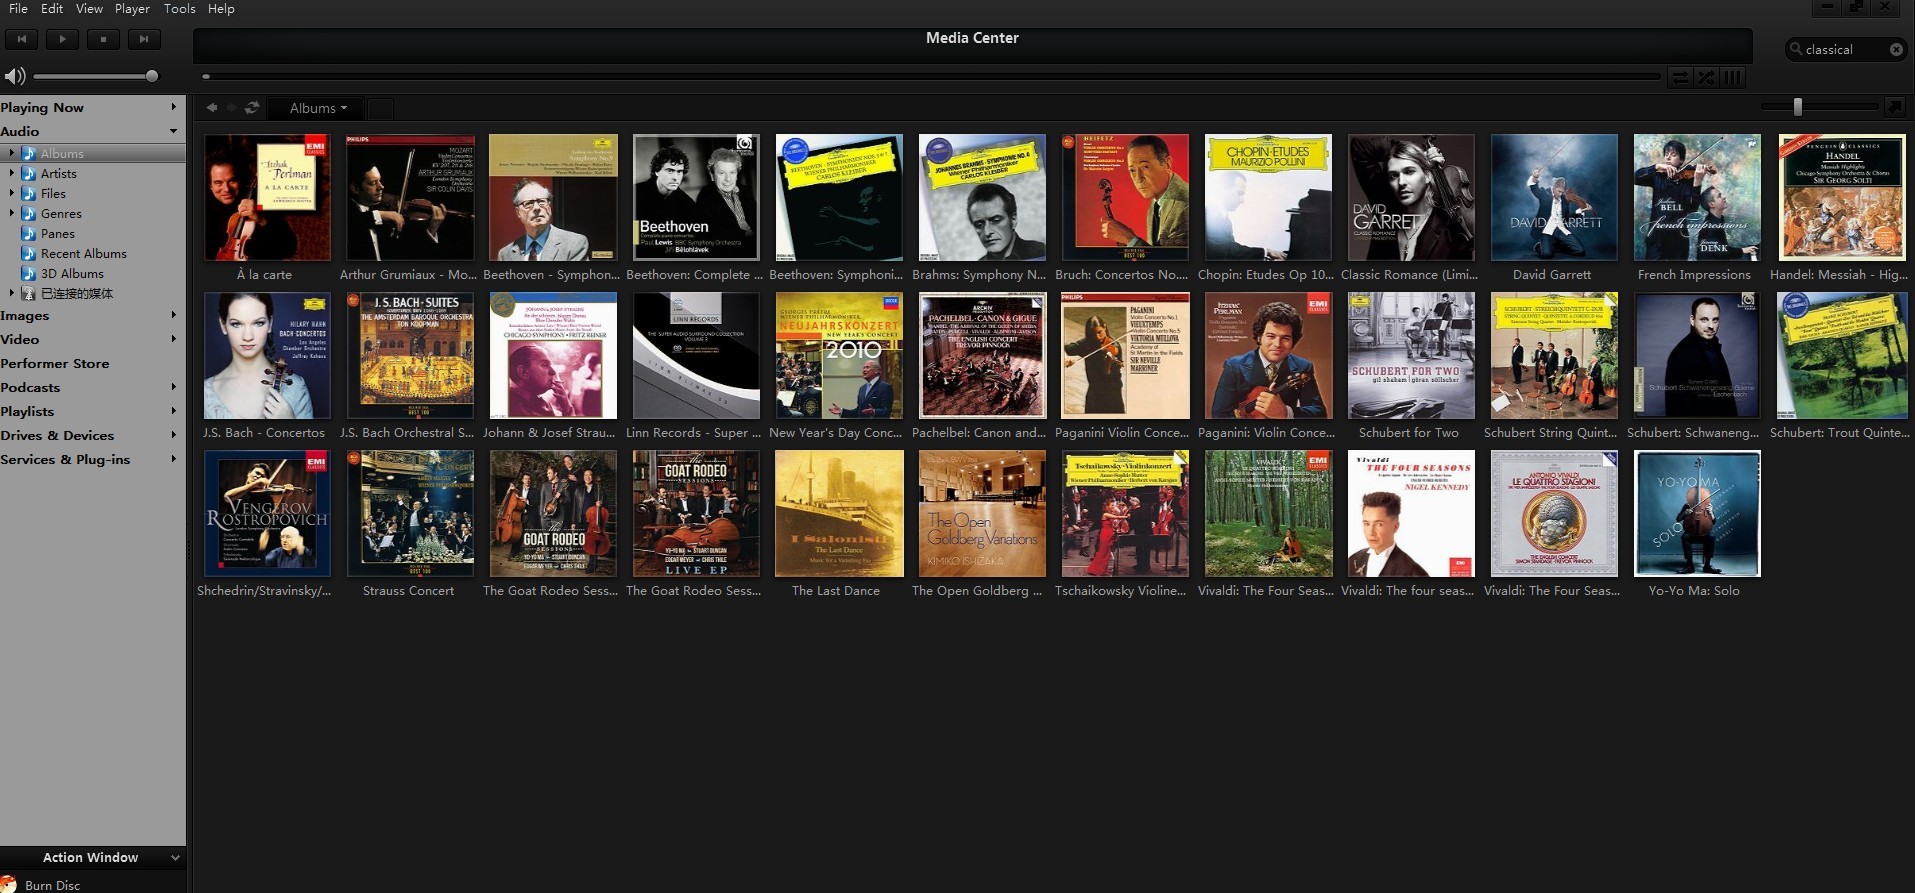Screen dimensions: 1915x893
Task: Select the New Year's Day Concert 2010 album
Action: 839,356
